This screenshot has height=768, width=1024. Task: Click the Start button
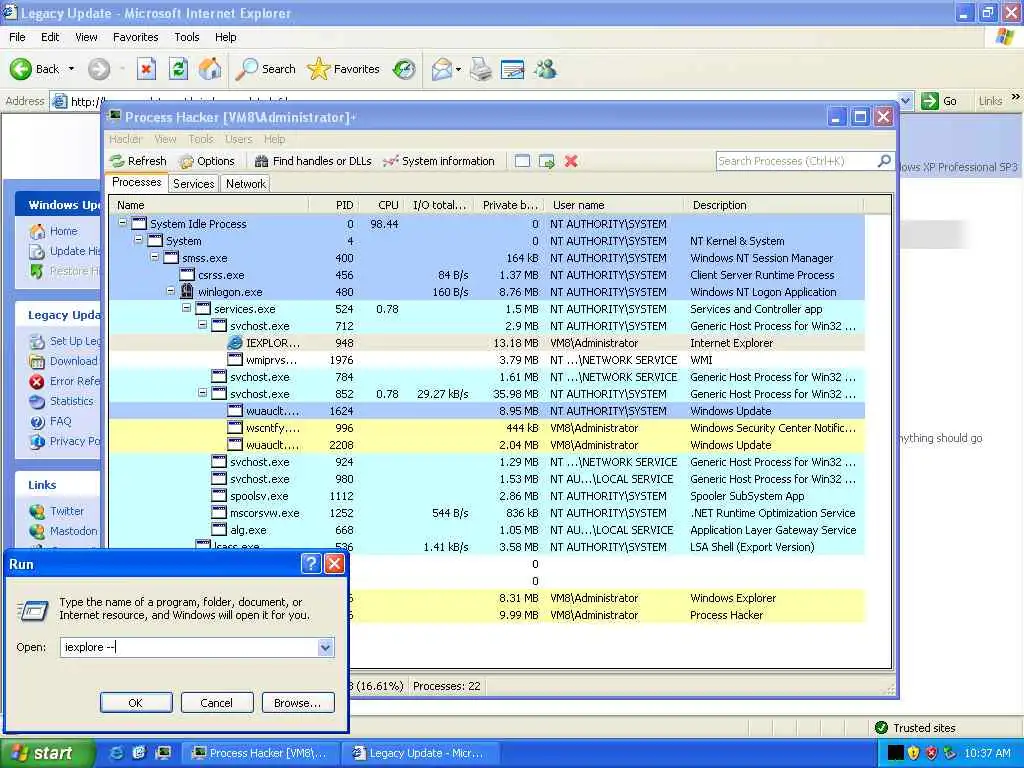coord(47,753)
